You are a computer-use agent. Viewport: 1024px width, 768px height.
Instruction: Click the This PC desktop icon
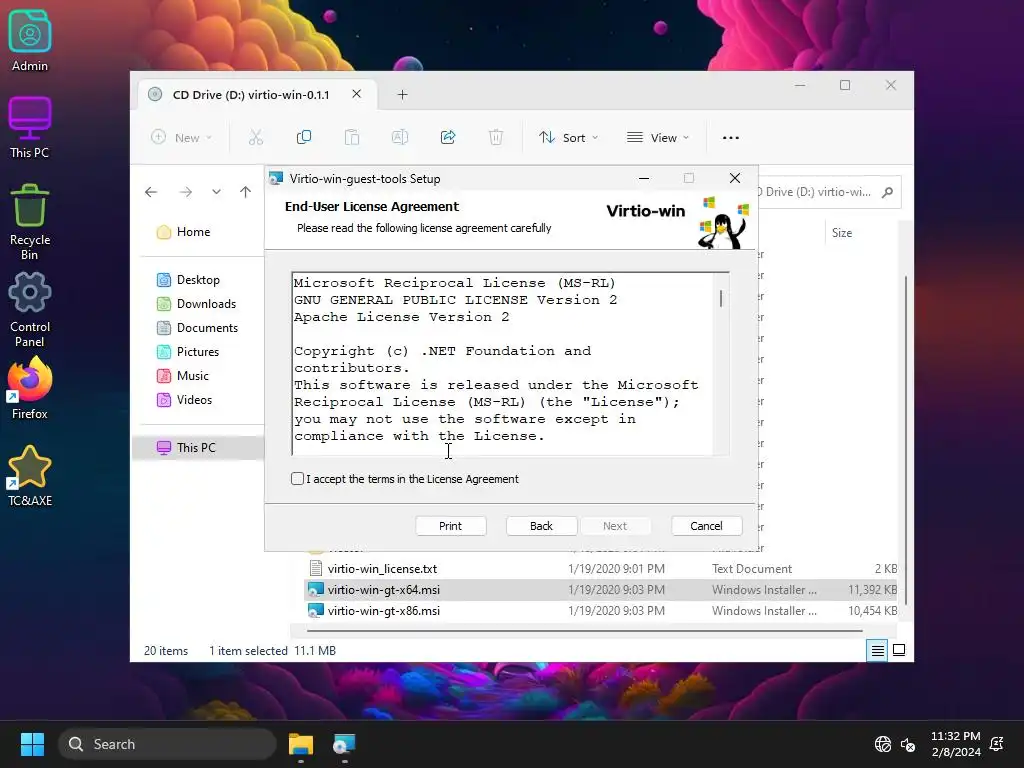29,127
